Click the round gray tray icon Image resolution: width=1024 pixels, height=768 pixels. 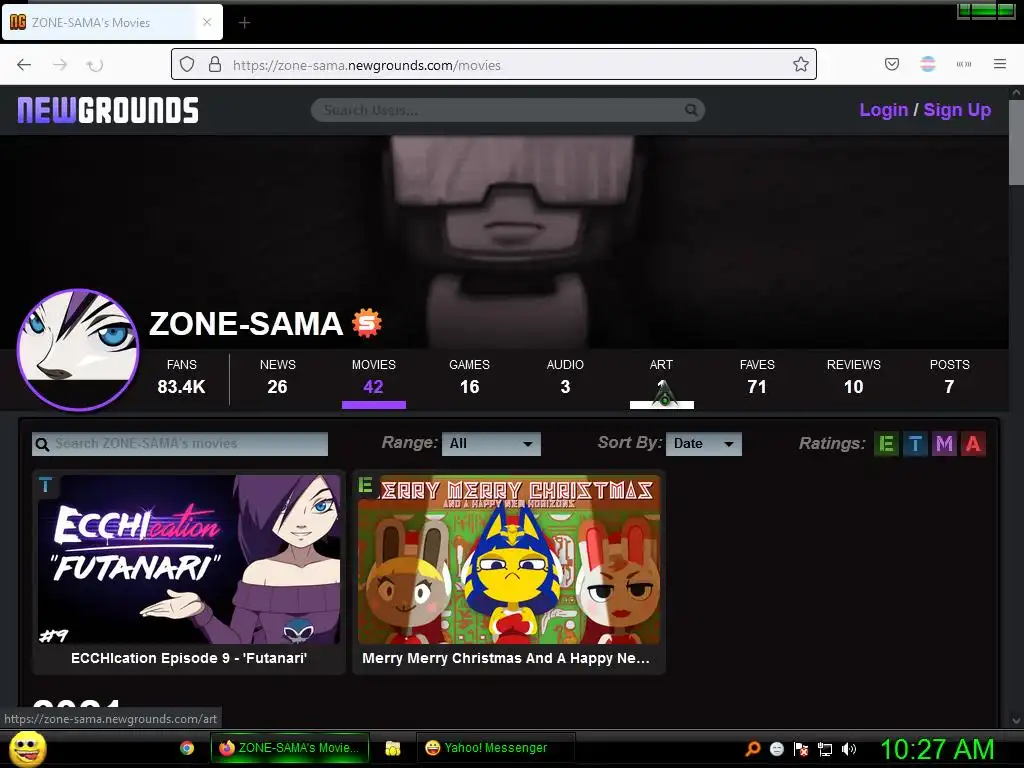coord(776,749)
